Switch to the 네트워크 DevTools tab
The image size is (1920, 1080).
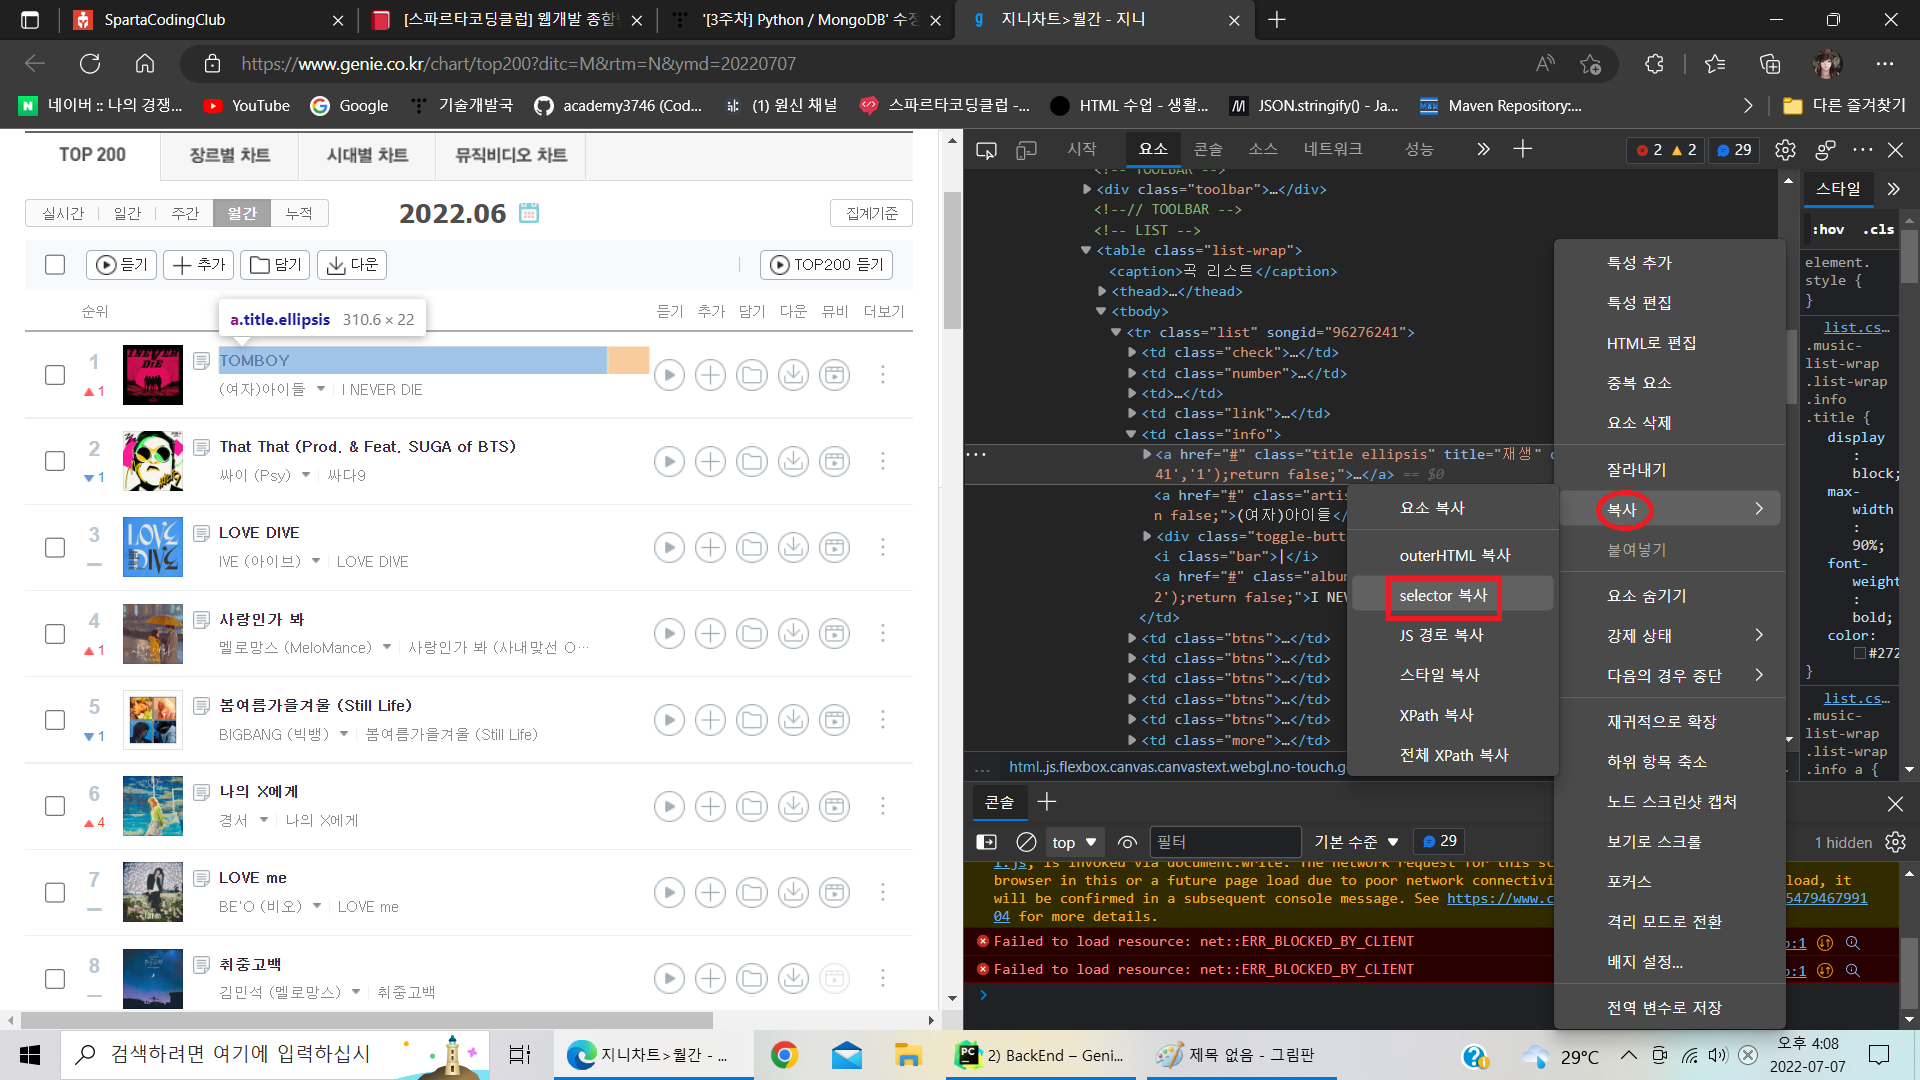(x=1332, y=149)
